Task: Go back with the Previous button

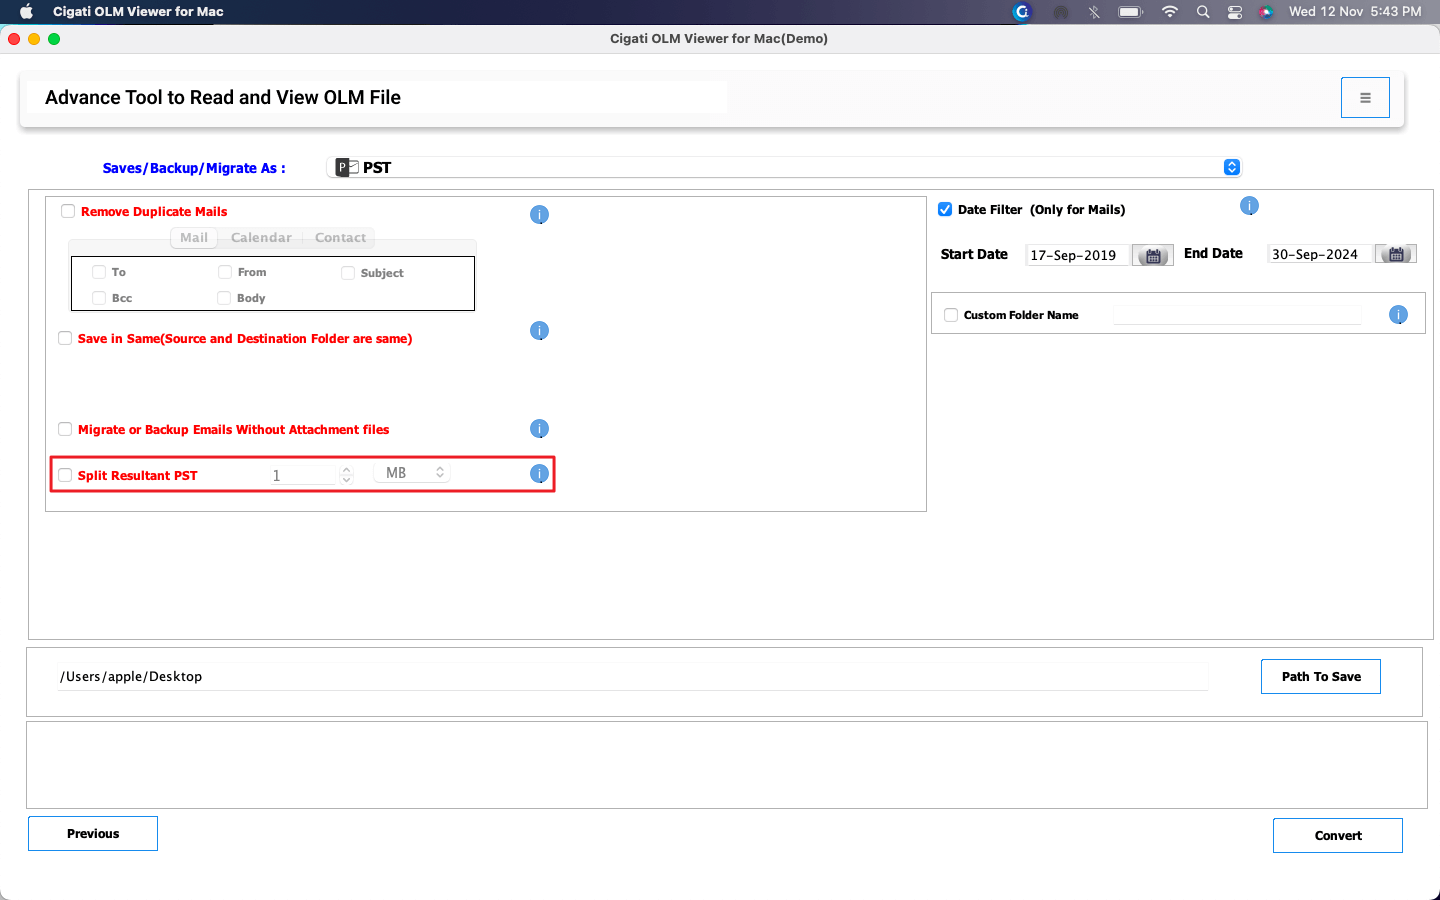Action: 93,834
